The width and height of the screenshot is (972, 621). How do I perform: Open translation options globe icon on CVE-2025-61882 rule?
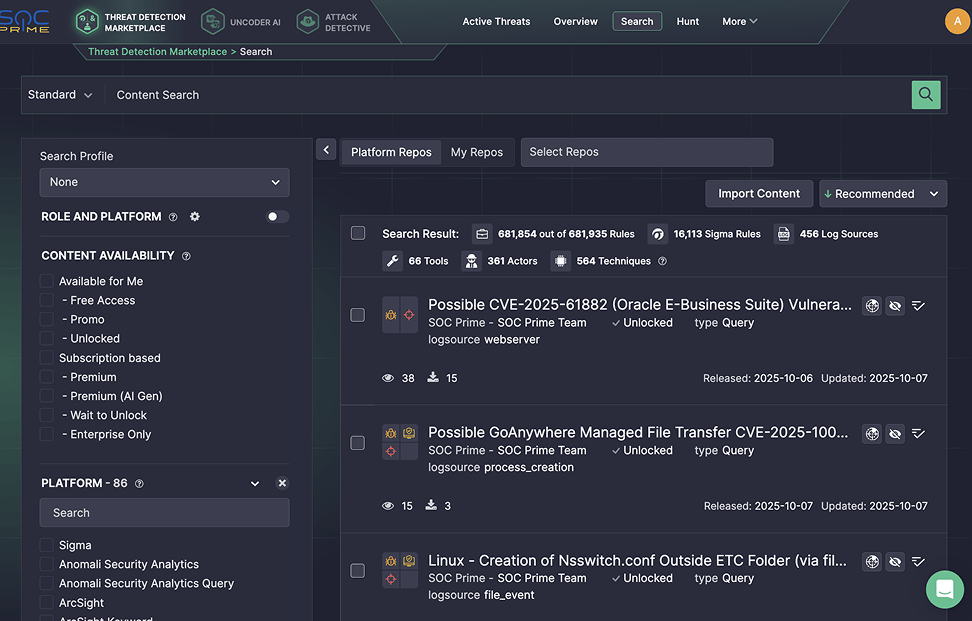[x=871, y=306]
